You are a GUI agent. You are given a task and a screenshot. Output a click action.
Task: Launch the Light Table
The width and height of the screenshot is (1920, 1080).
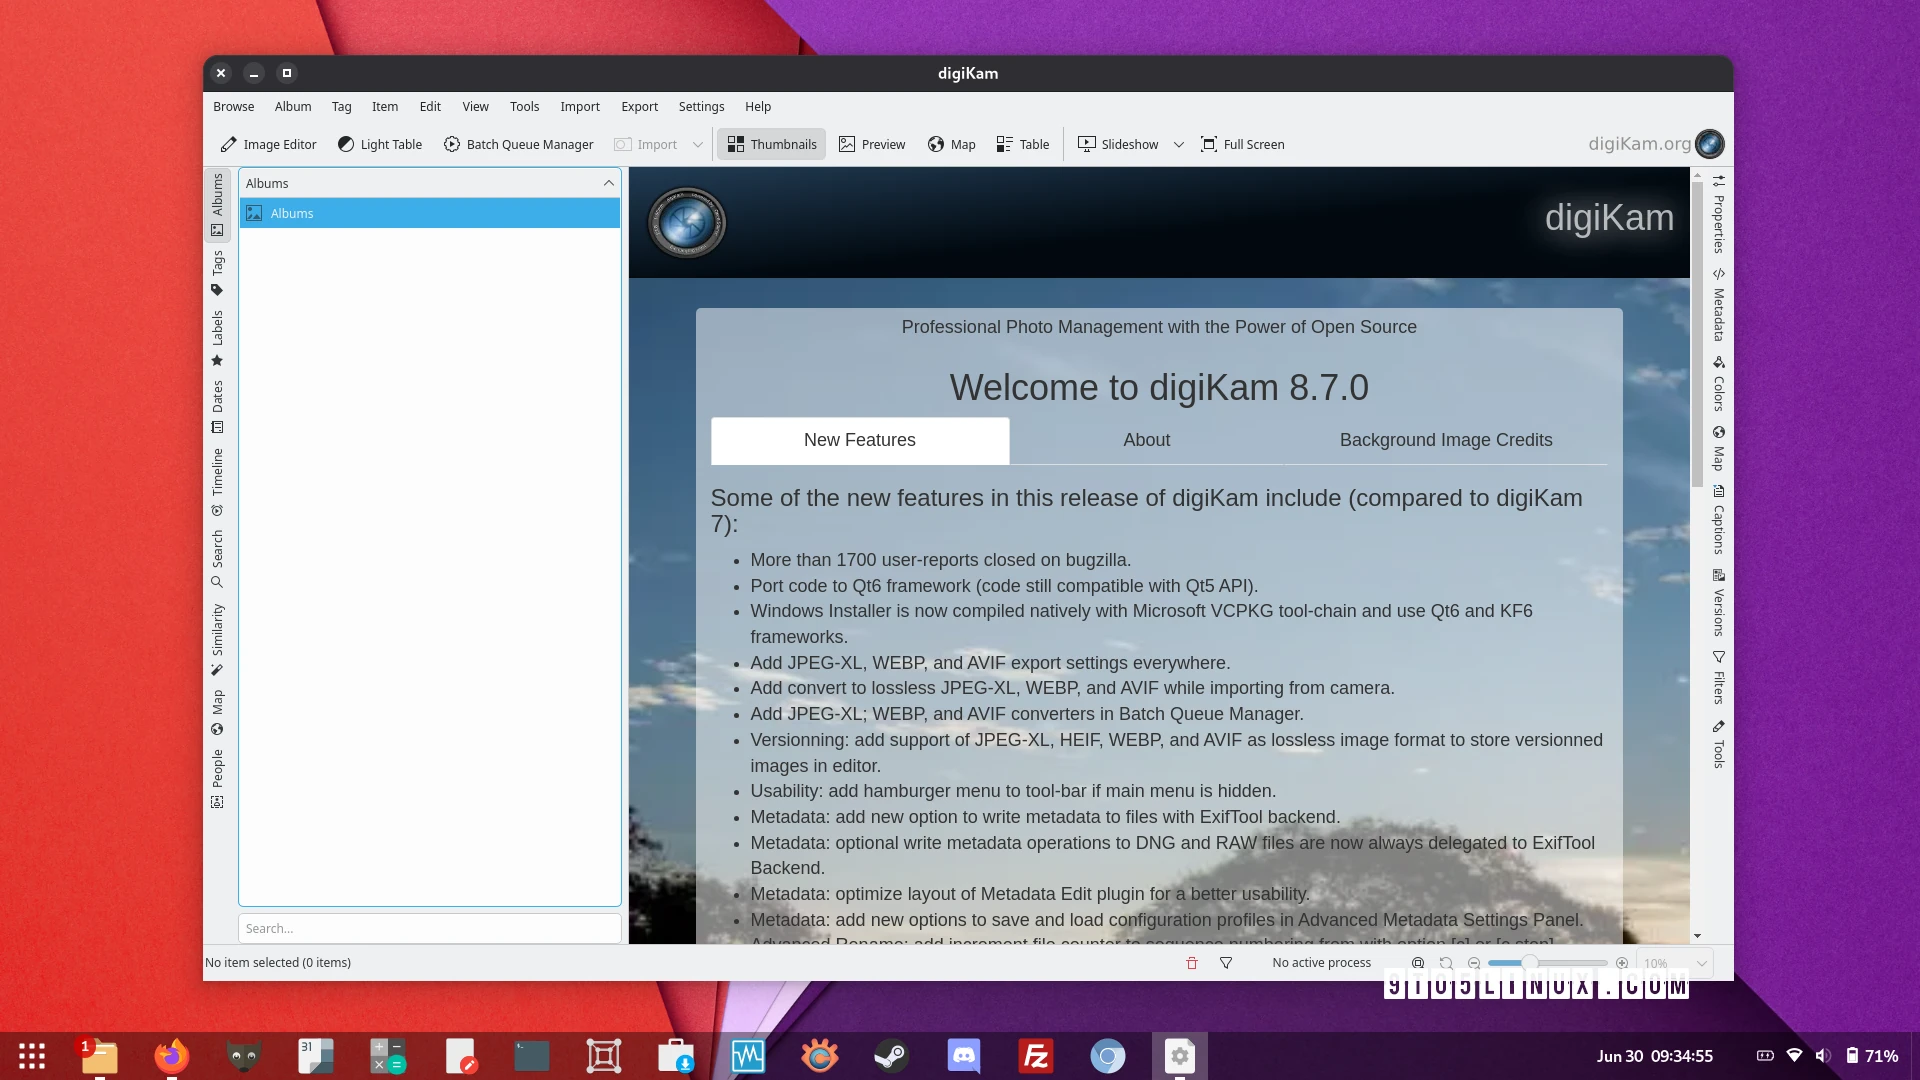[x=380, y=144]
